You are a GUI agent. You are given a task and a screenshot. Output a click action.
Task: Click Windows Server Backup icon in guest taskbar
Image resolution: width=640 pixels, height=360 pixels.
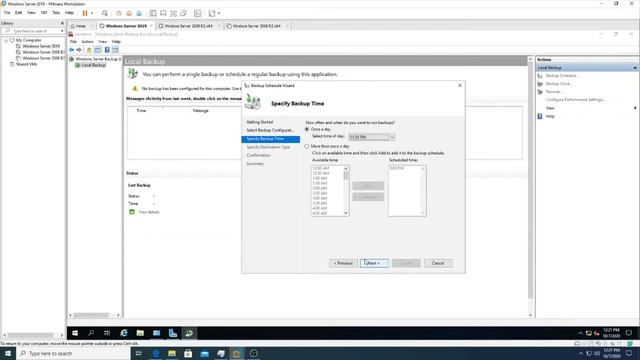(189, 333)
